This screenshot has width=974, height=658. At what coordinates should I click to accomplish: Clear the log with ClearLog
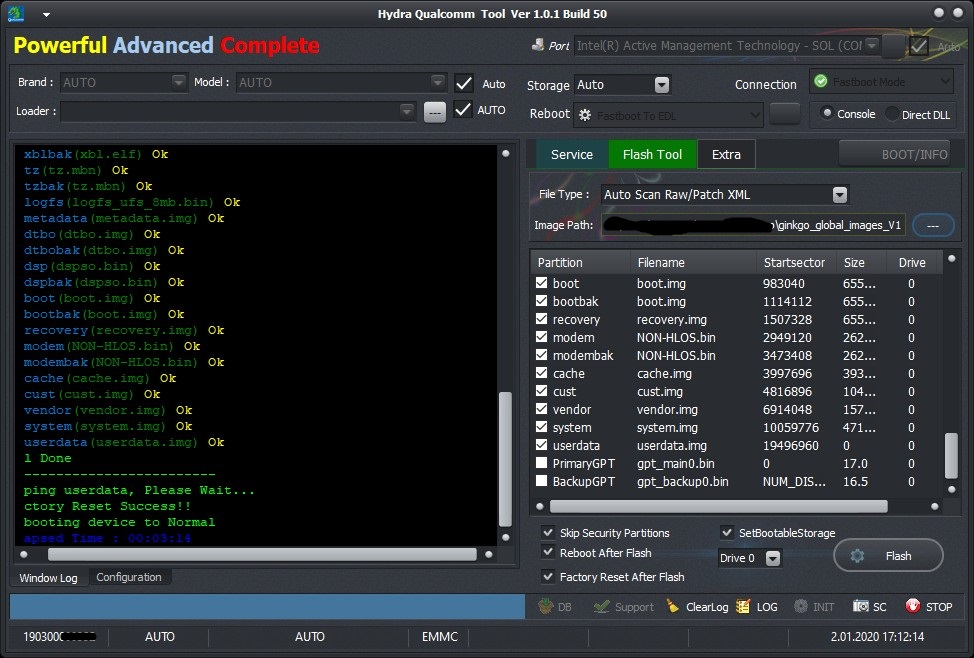pos(697,606)
